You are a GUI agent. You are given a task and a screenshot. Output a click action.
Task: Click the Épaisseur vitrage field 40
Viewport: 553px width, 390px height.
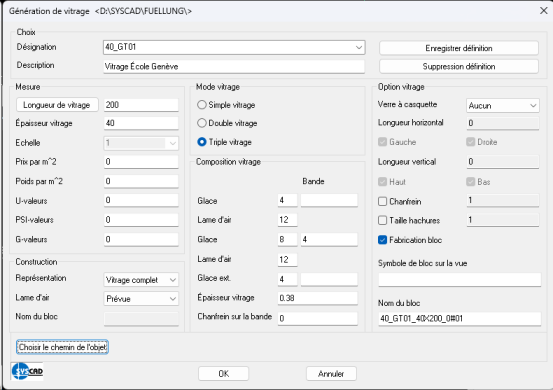[141, 123]
